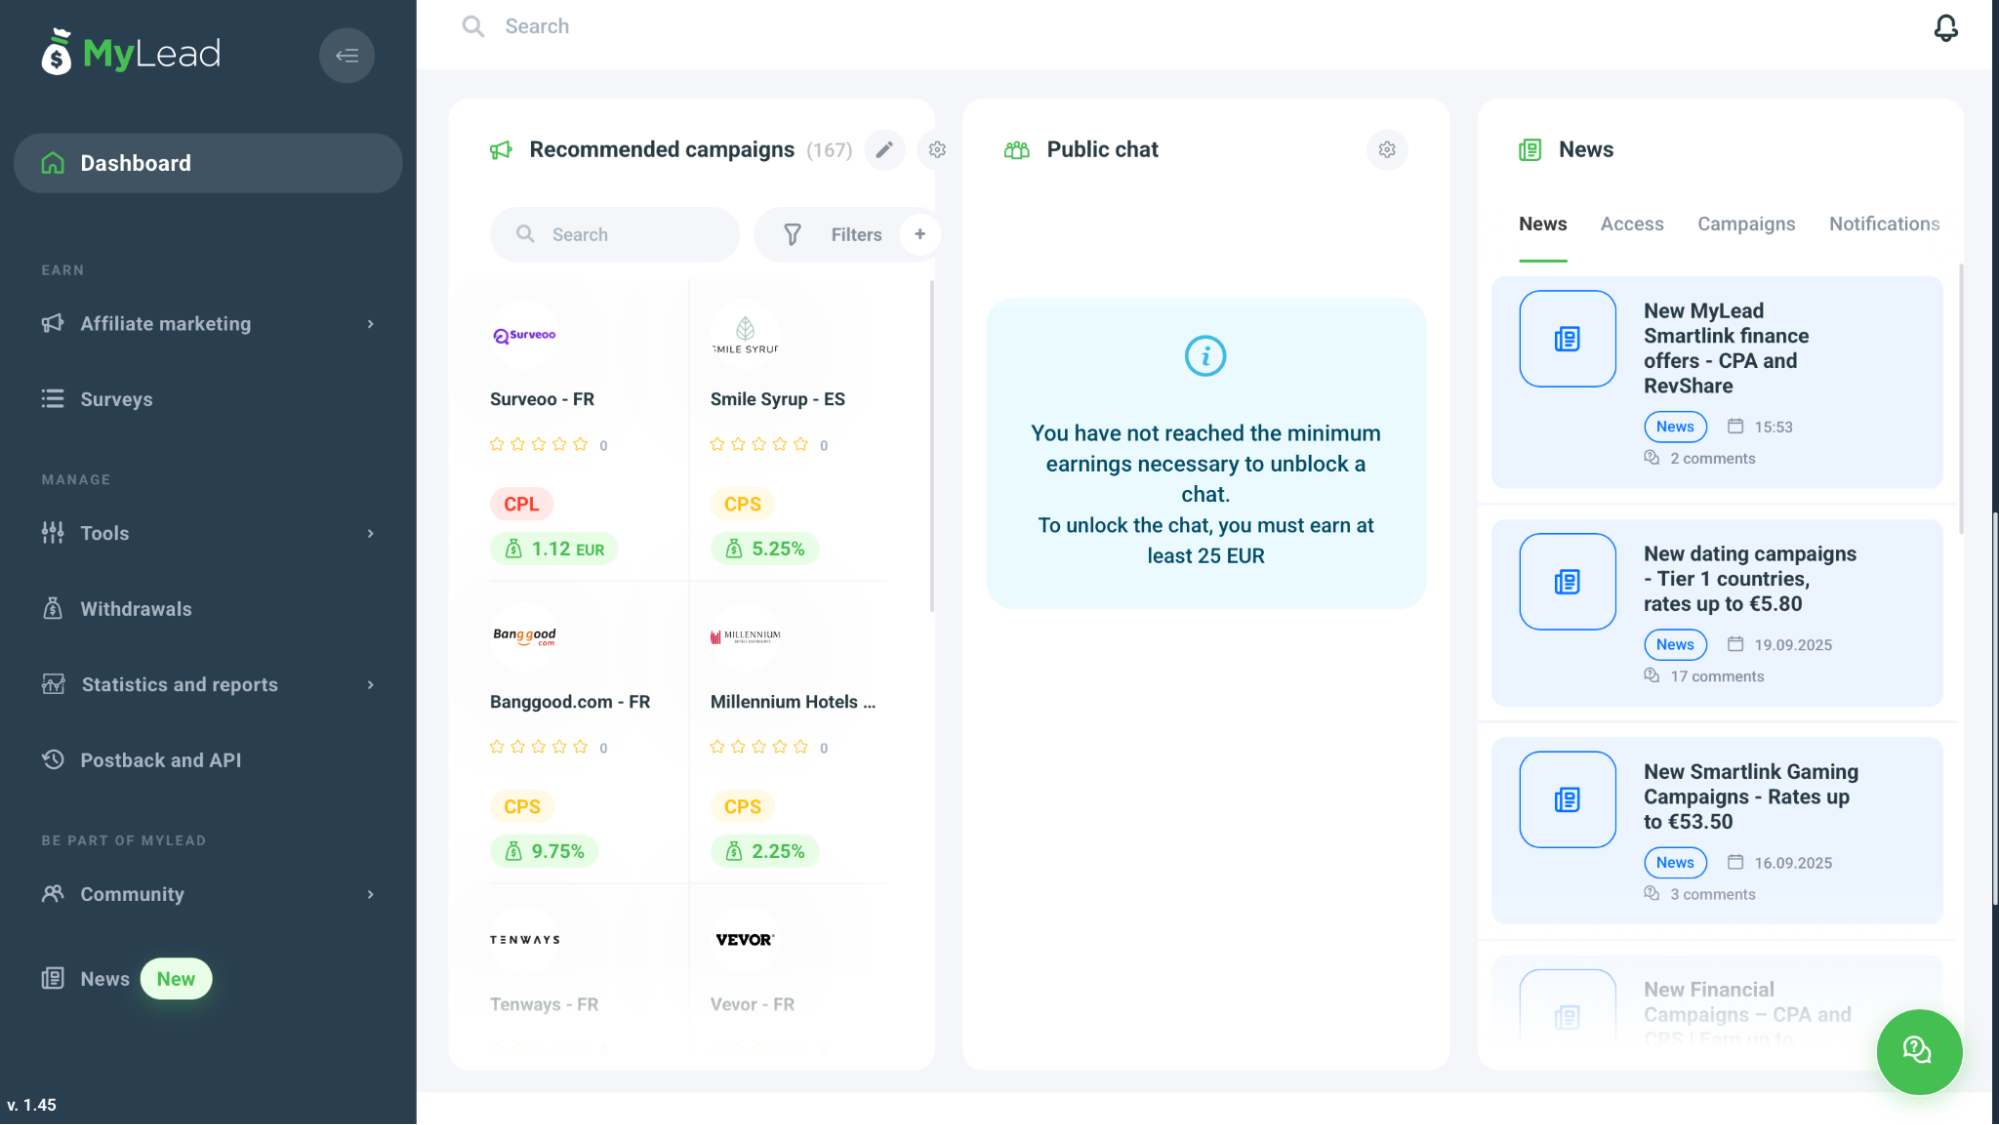
Task: Switch to the Notifications tab
Action: [1884, 224]
